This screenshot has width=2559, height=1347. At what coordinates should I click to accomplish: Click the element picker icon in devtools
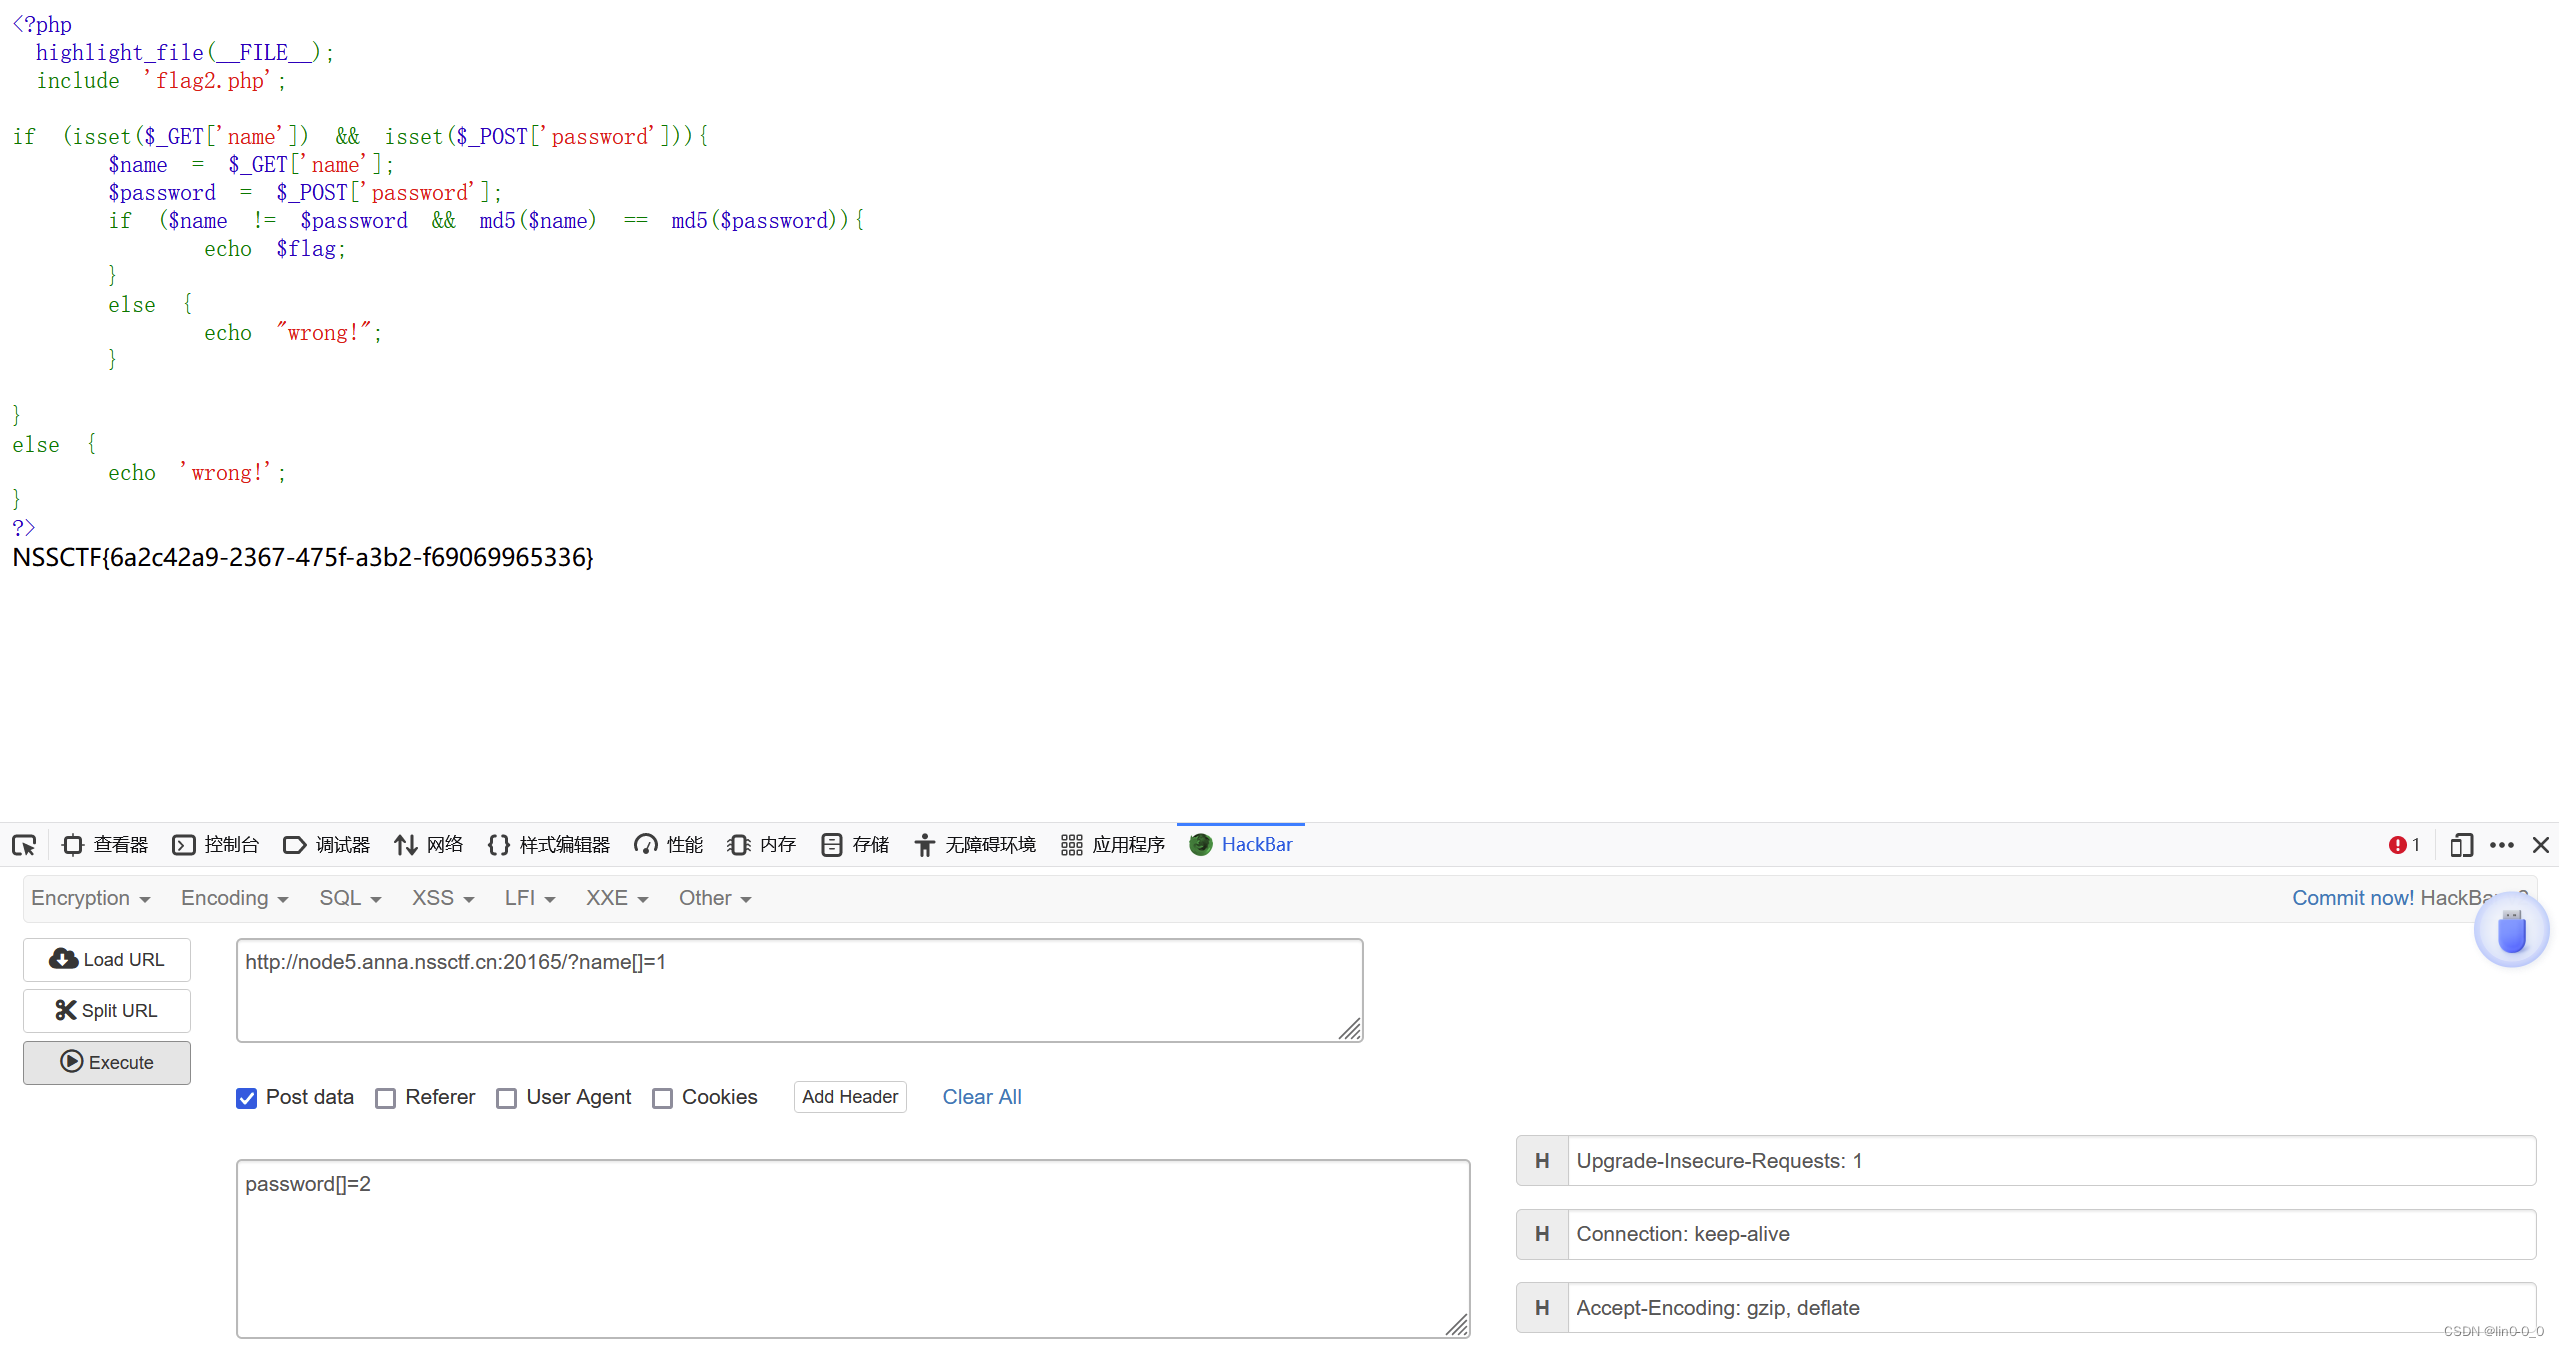[24, 845]
